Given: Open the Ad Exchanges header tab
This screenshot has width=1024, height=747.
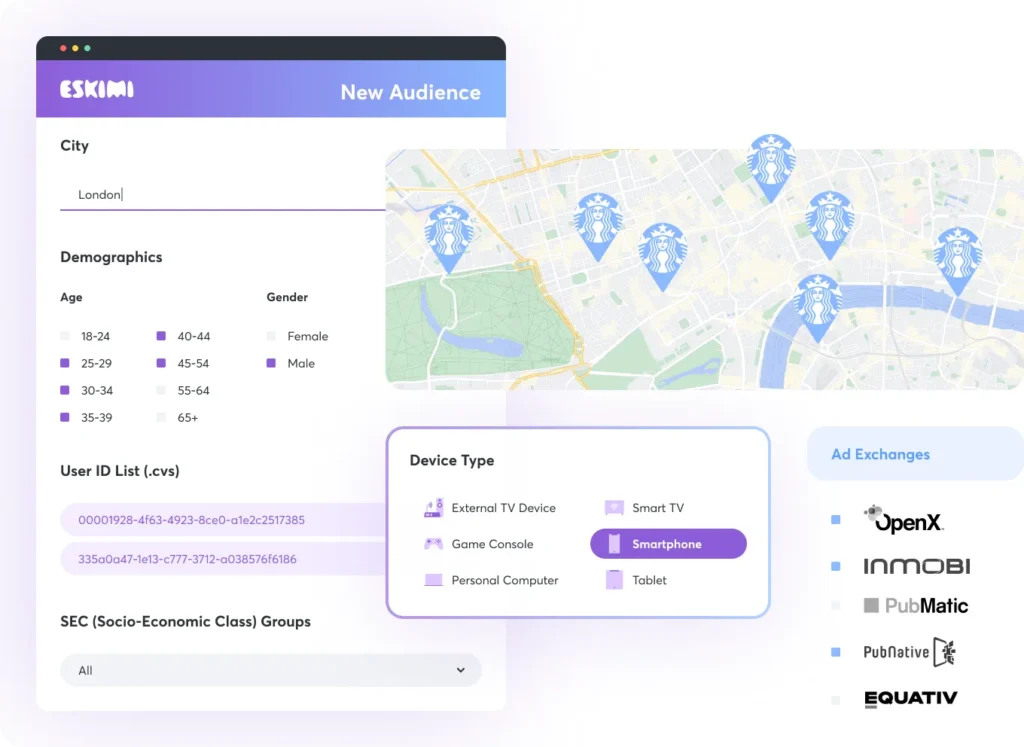Looking at the screenshot, I should coord(915,454).
